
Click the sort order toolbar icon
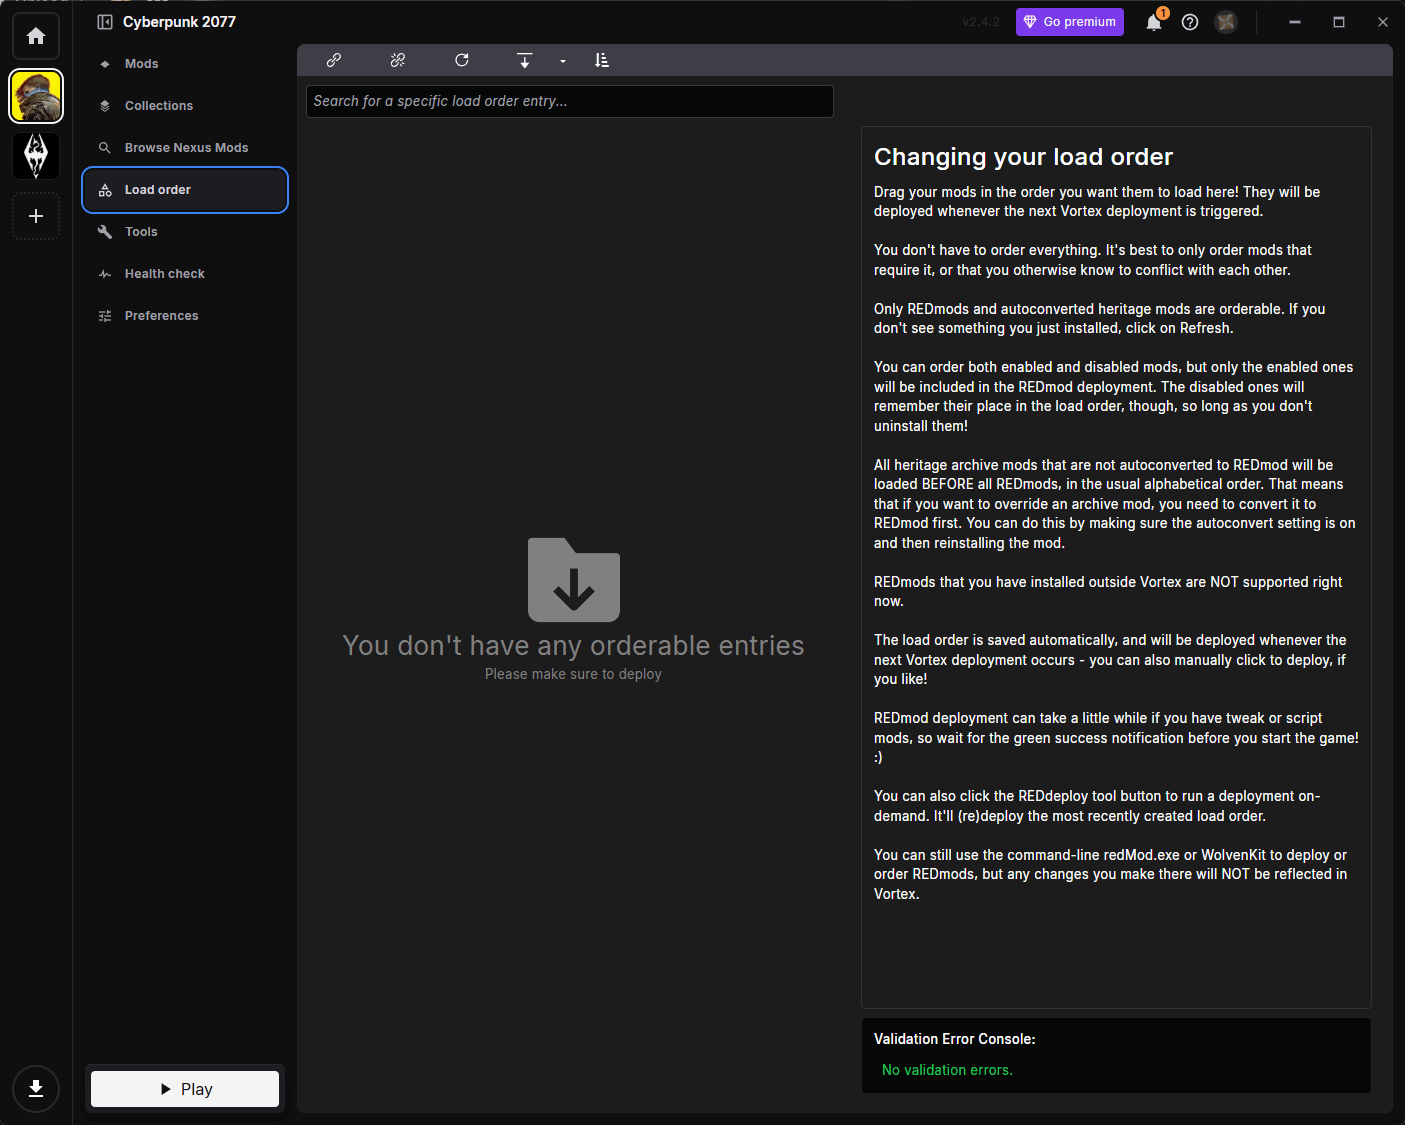[x=602, y=60]
